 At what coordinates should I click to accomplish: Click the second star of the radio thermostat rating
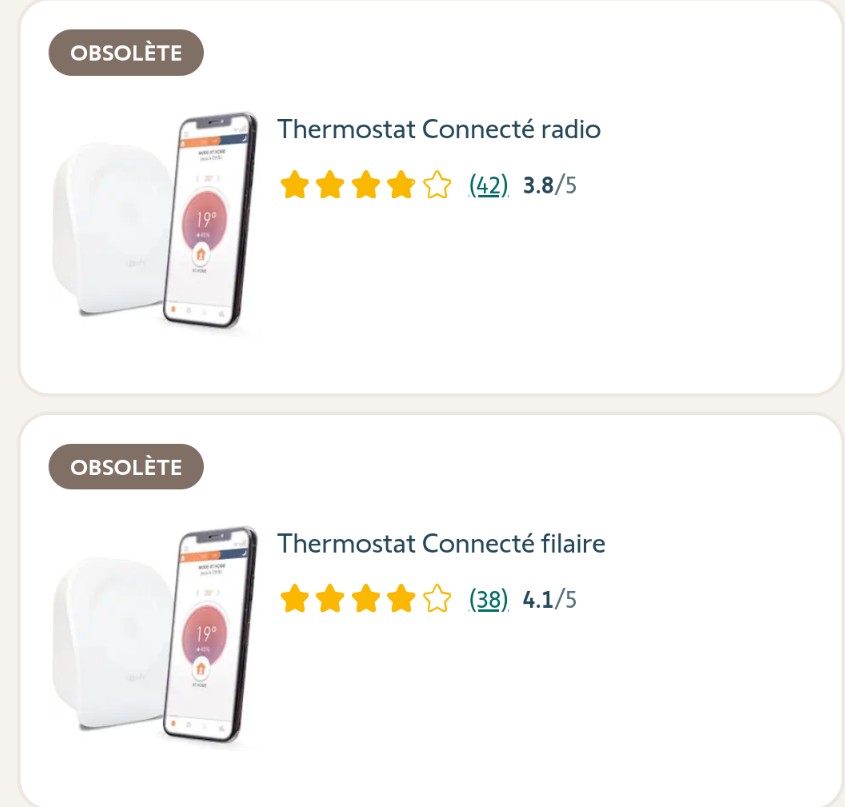[x=329, y=185]
